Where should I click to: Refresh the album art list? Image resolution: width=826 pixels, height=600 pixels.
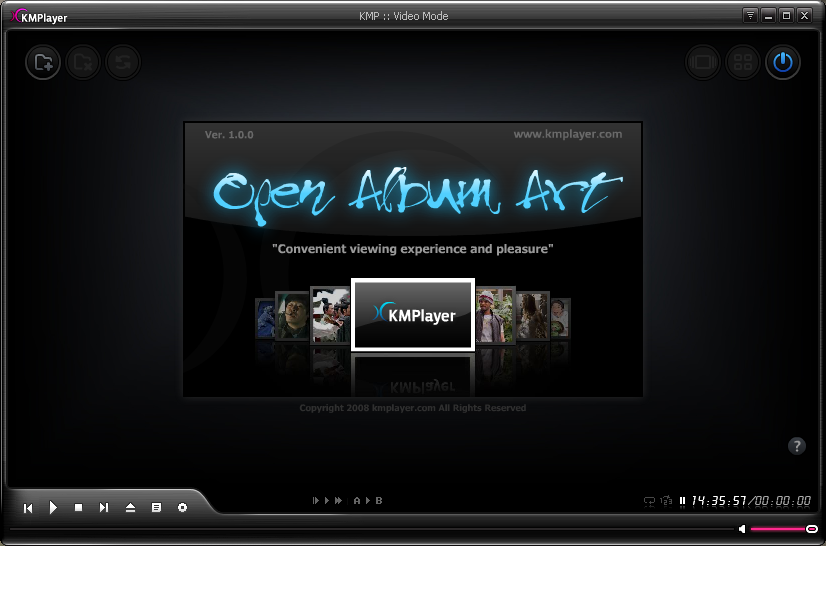tap(123, 62)
